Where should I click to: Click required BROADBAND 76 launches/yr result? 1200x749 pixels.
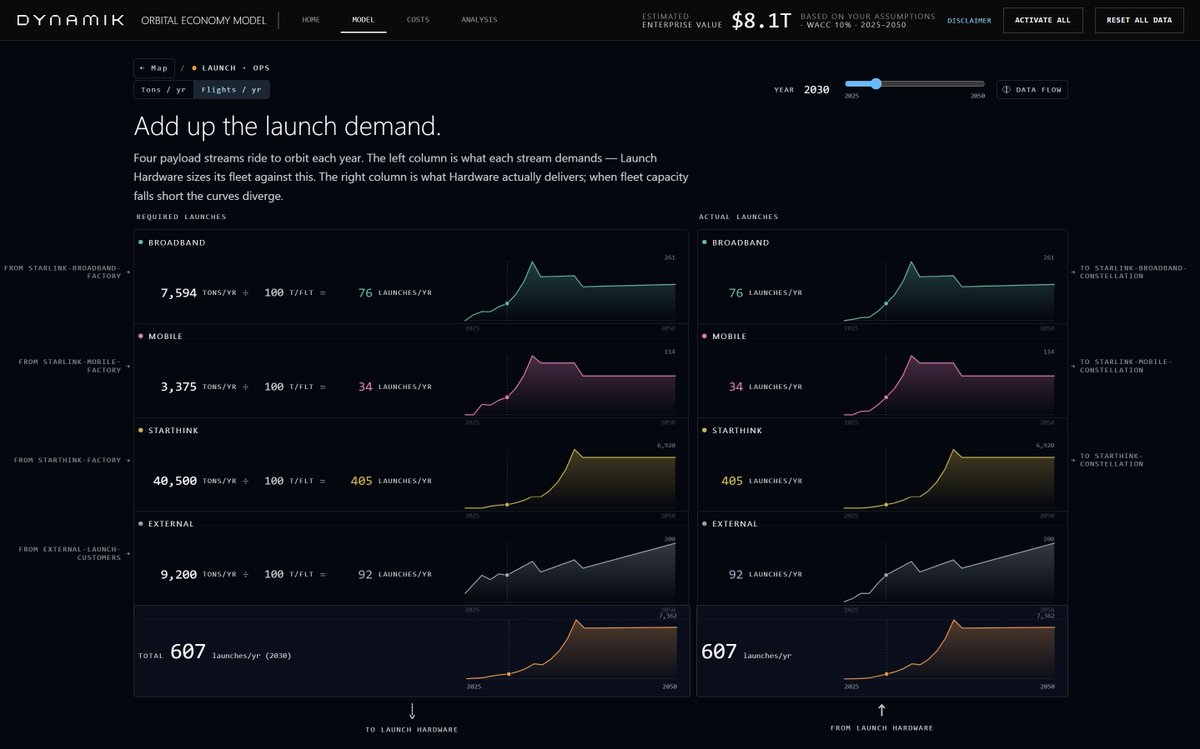click(395, 293)
